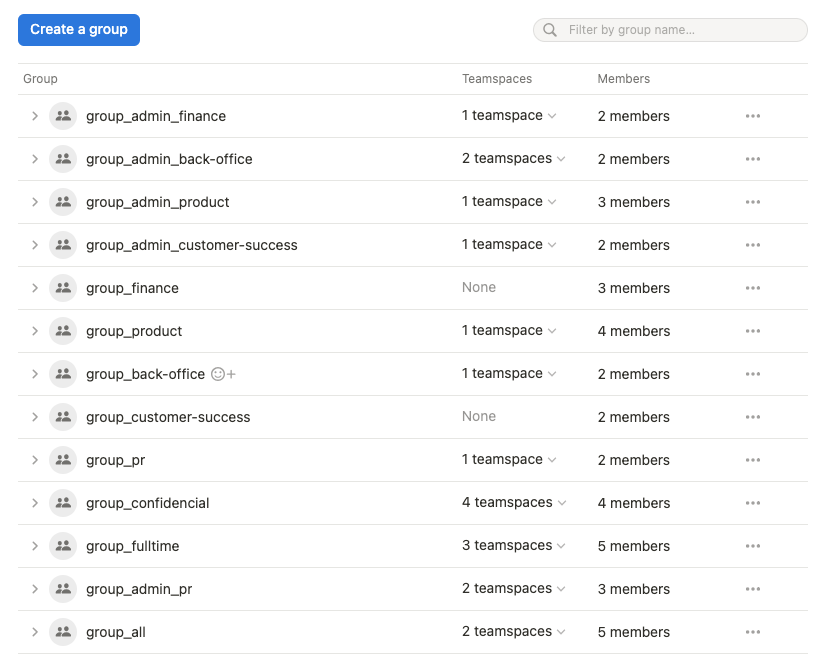Open teamspaces dropdown for group_confidencial
This screenshot has width=837, height=663.
coord(514,502)
